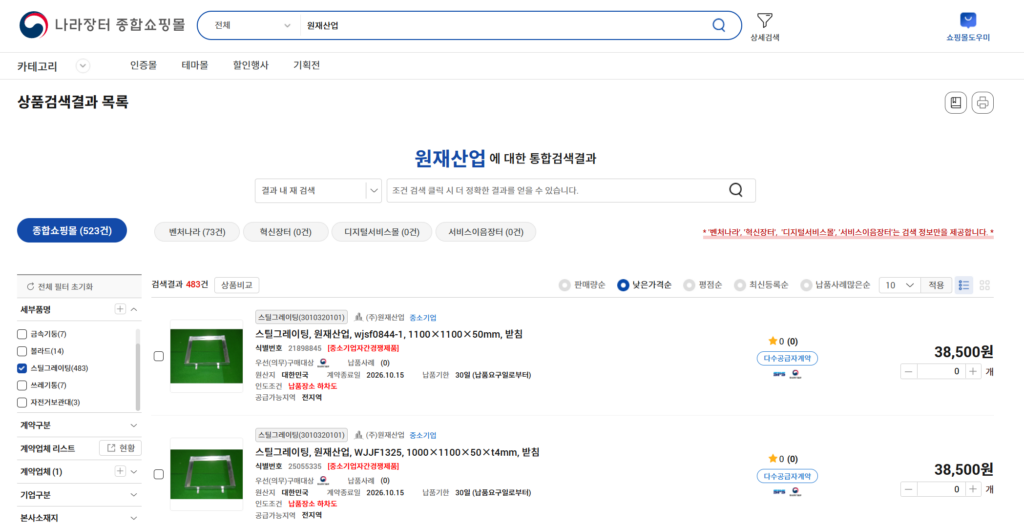Viewport: 1024px width, 526px height.
Task: Click plus icon next to 세부품명 filter
Action: click(x=120, y=310)
